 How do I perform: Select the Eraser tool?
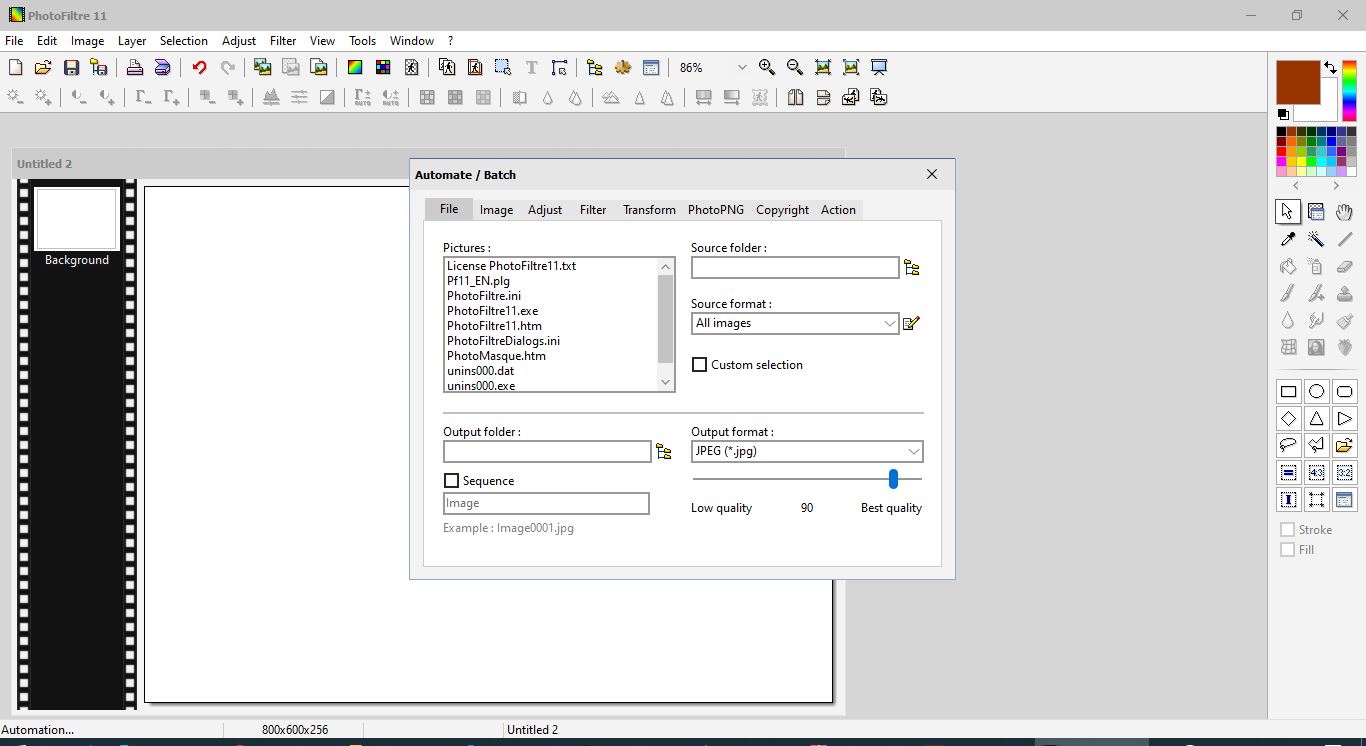click(x=1345, y=267)
